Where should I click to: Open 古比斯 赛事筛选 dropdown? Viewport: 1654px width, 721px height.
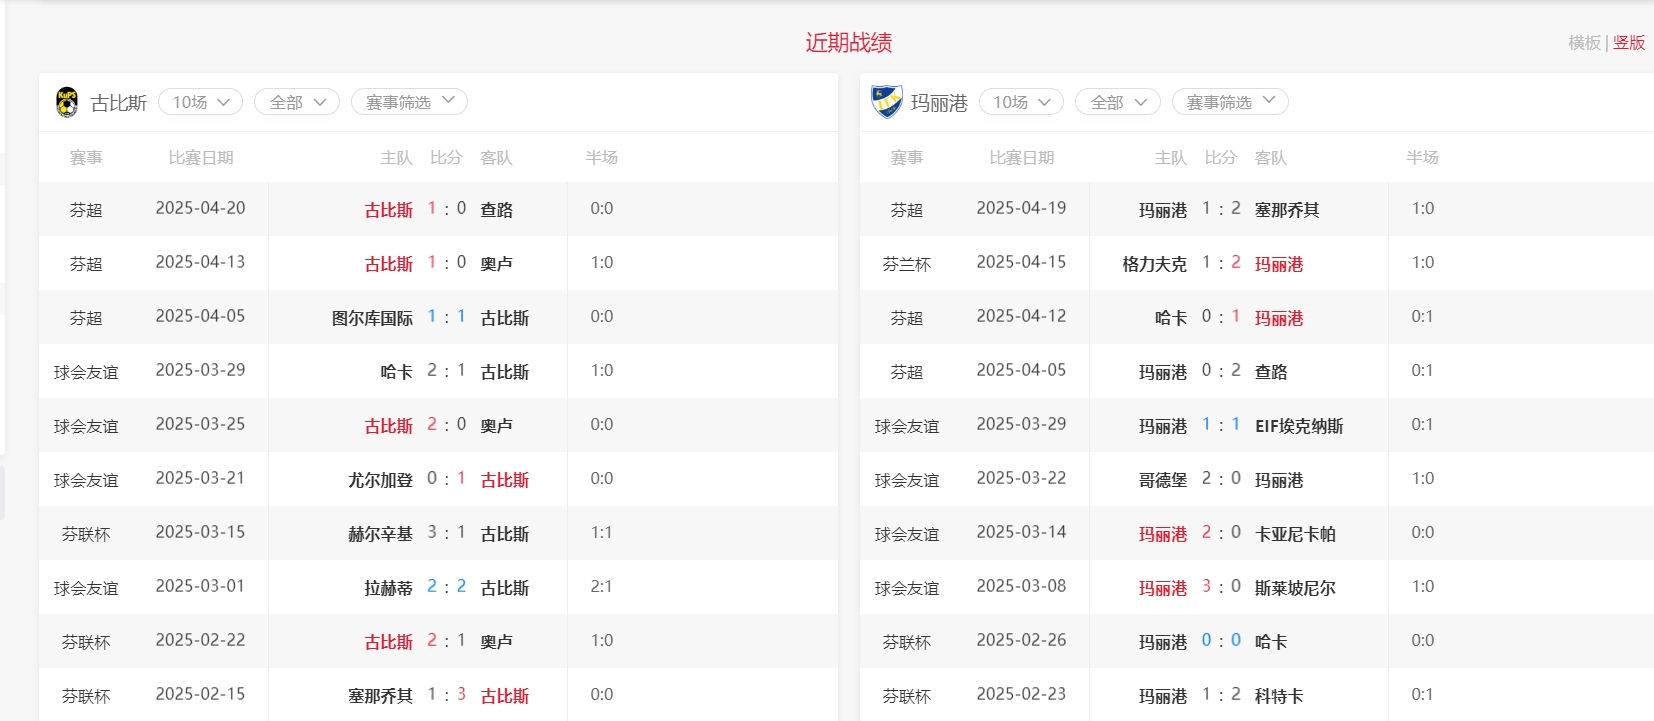point(409,102)
